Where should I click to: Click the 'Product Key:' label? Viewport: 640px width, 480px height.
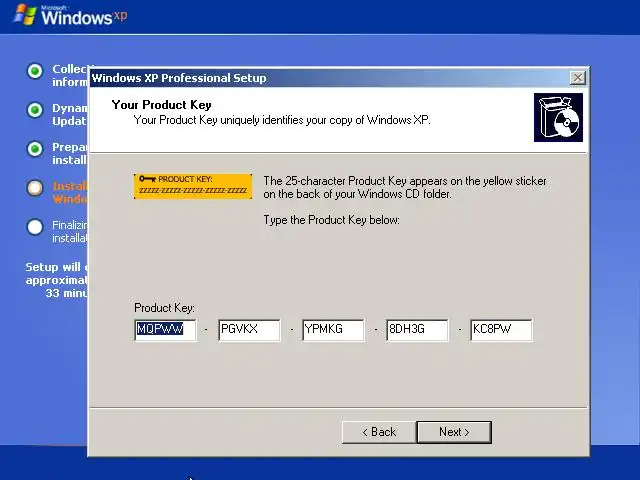[x=164, y=308]
